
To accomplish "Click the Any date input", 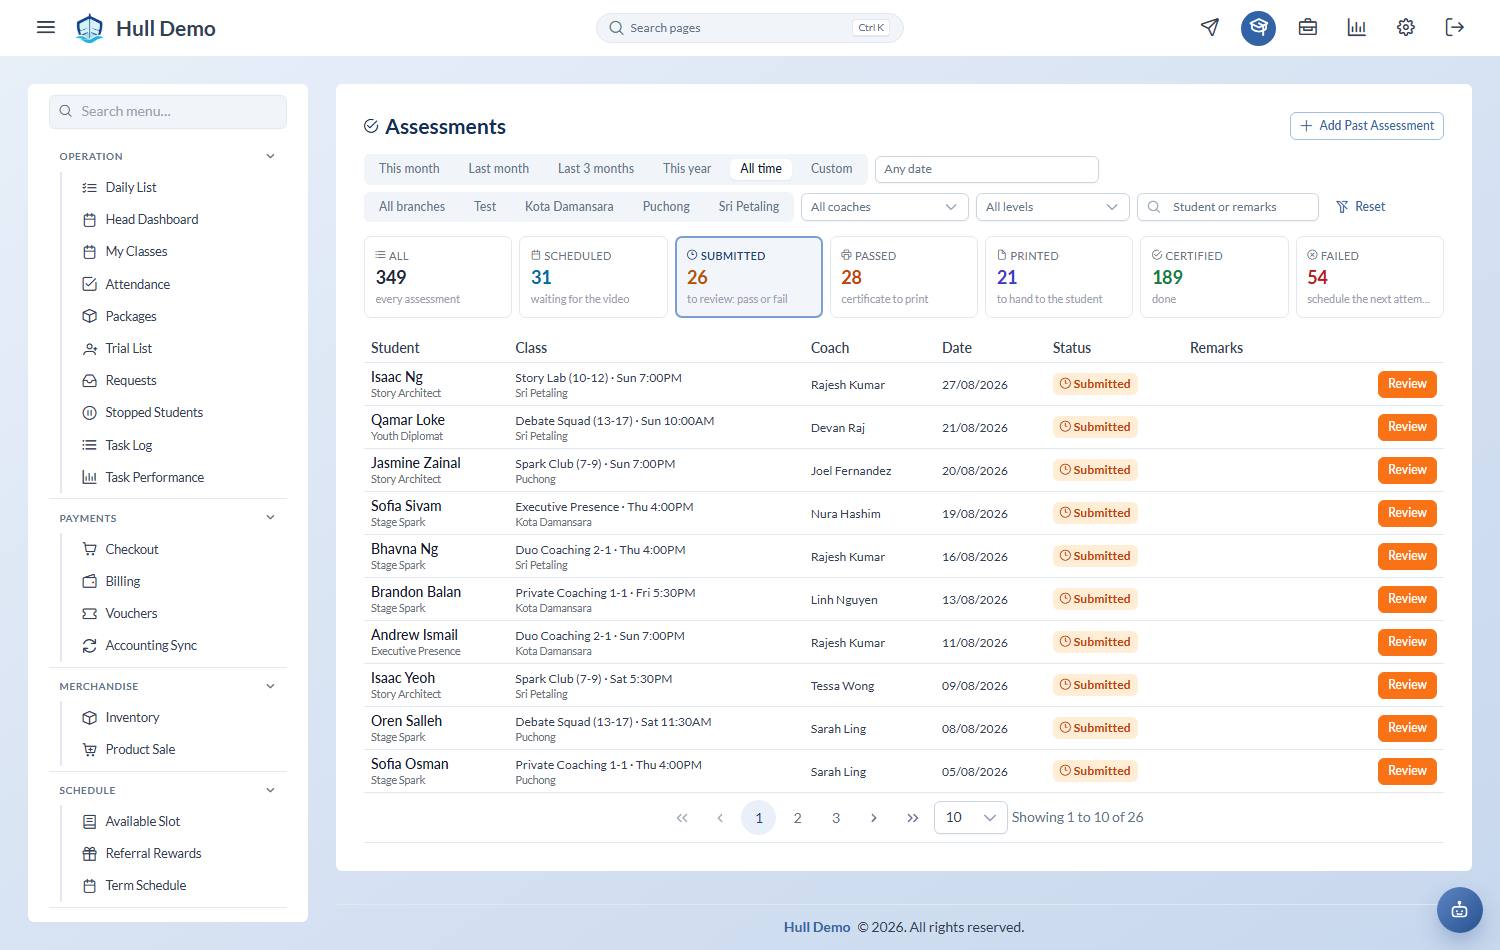I will (x=987, y=169).
